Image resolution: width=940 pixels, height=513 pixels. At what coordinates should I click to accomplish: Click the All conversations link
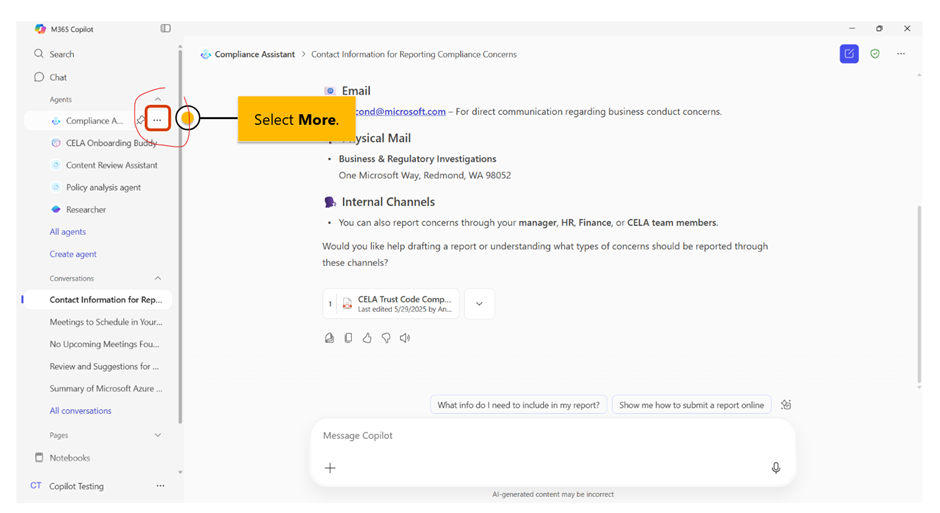click(x=80, y=411)
